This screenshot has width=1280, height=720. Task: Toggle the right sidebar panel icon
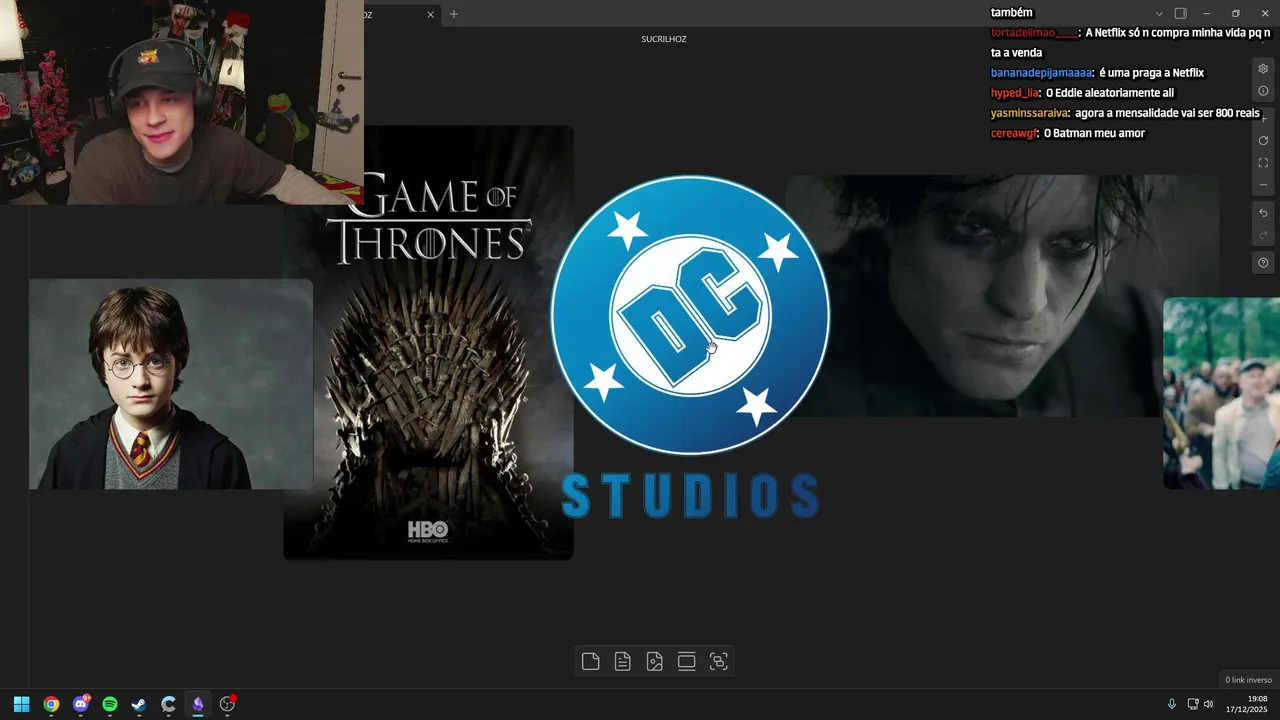(1180, 13)
